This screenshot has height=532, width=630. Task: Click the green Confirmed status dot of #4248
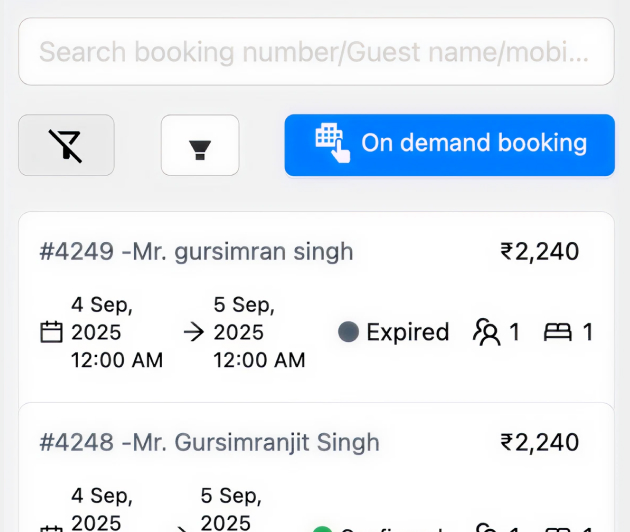322,529
